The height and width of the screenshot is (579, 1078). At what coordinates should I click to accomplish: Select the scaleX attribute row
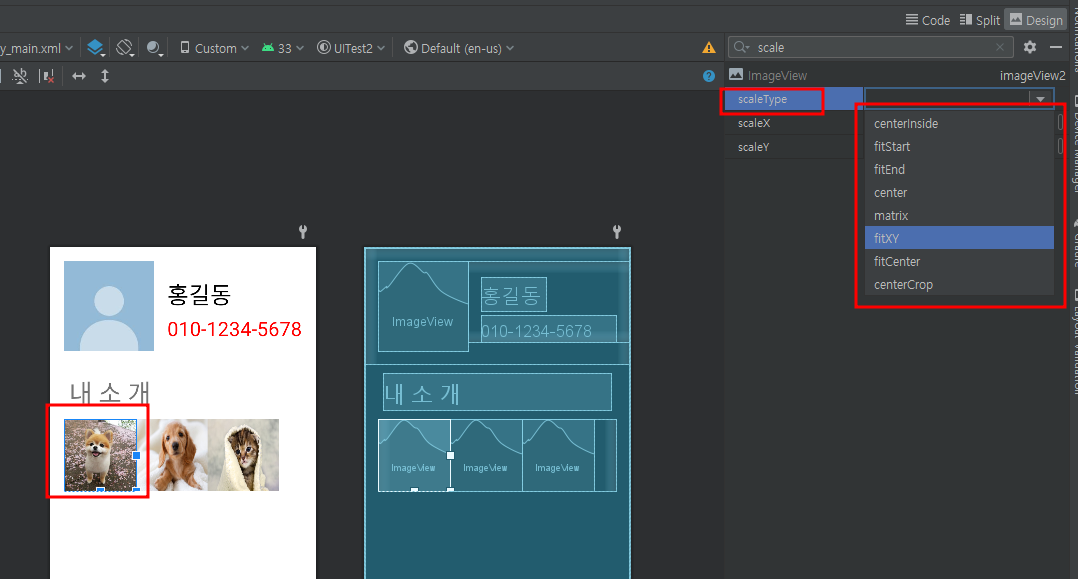pos(793,123)
